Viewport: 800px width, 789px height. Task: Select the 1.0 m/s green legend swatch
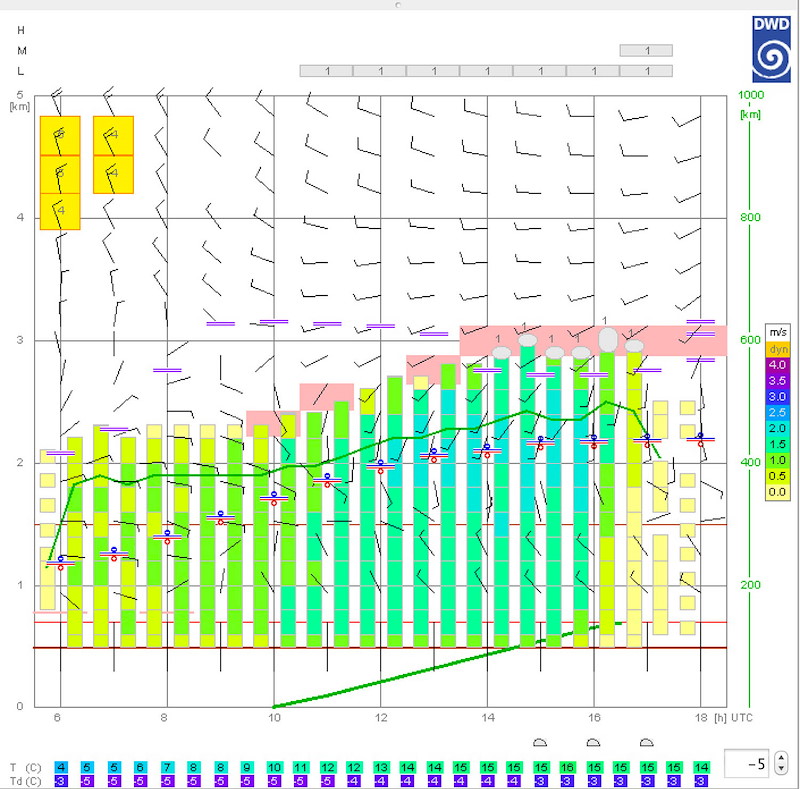[x=778, y=460]
